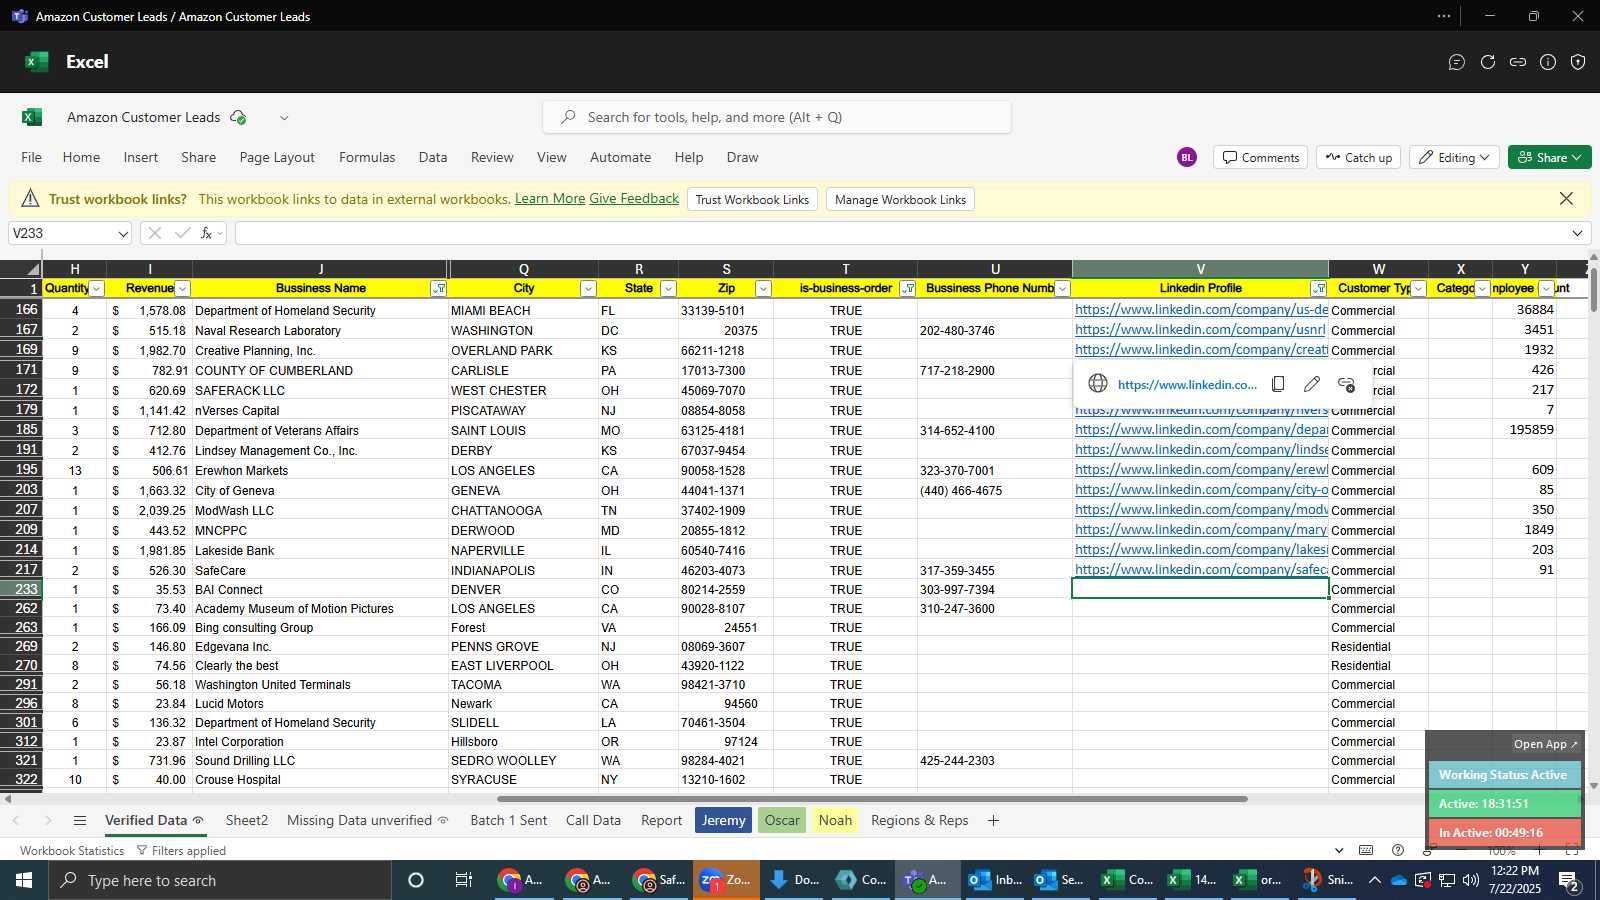Screen dimensions: 1600x900
Task: Click the horizontal scrollbar thumb
Action: (x=872, y=799)
